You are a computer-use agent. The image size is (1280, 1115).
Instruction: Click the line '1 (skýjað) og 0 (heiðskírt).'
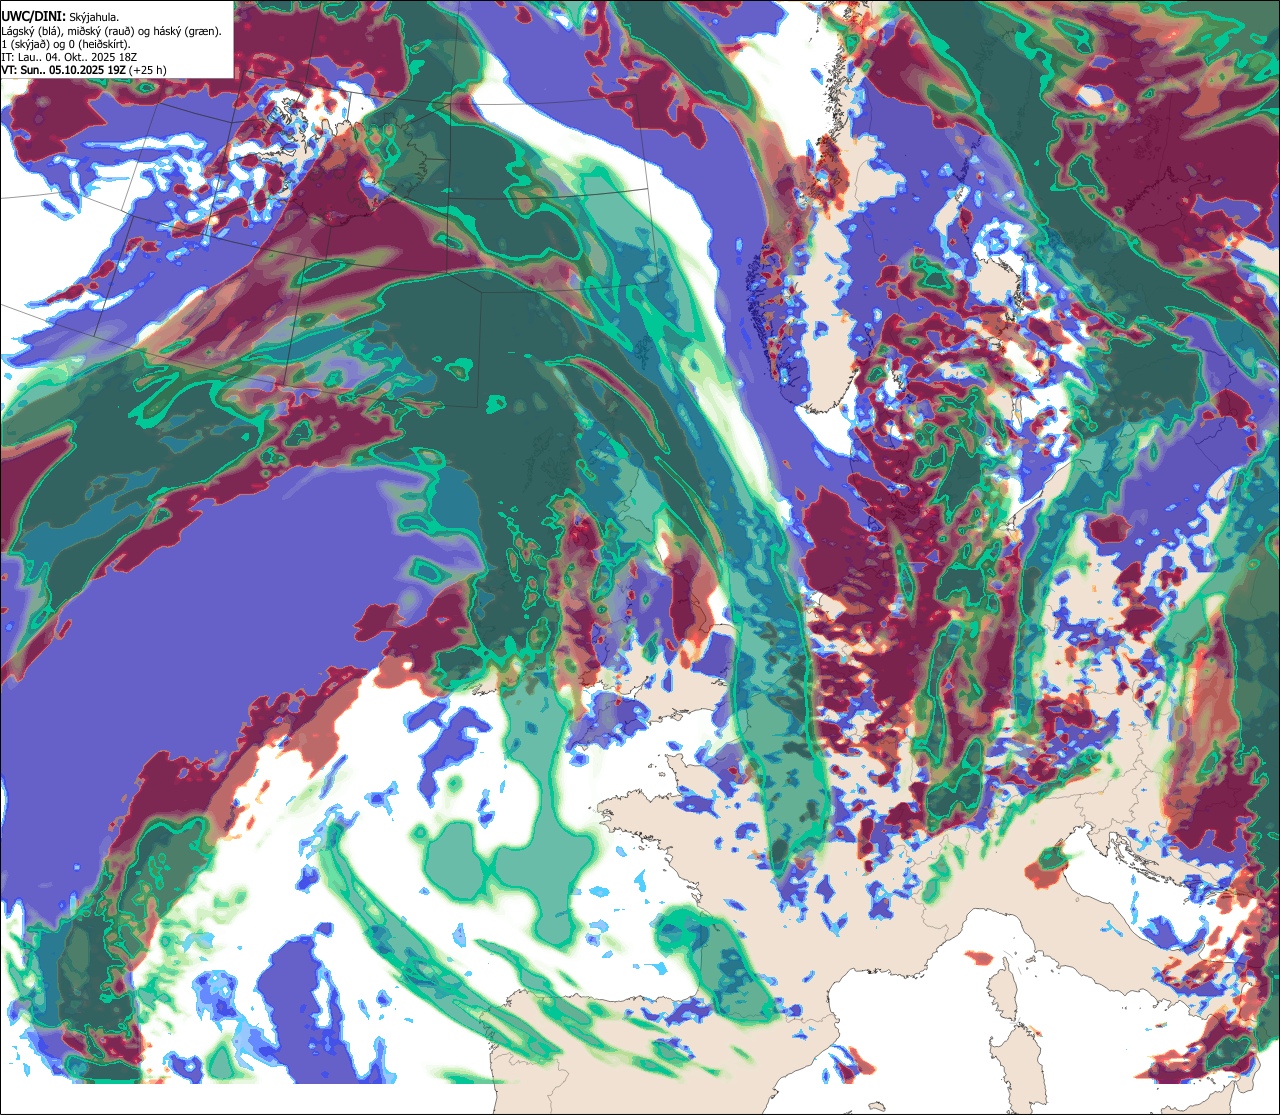click(66, 45)
